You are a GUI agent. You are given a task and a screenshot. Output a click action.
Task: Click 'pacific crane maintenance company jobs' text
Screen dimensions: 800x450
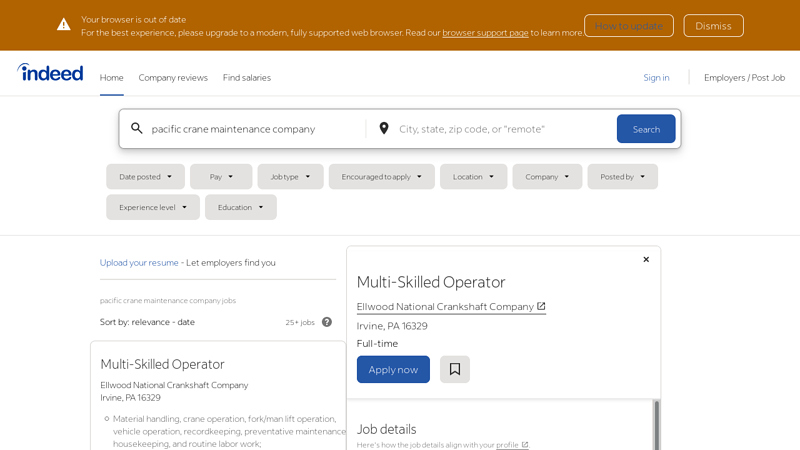tap(168, 301)
